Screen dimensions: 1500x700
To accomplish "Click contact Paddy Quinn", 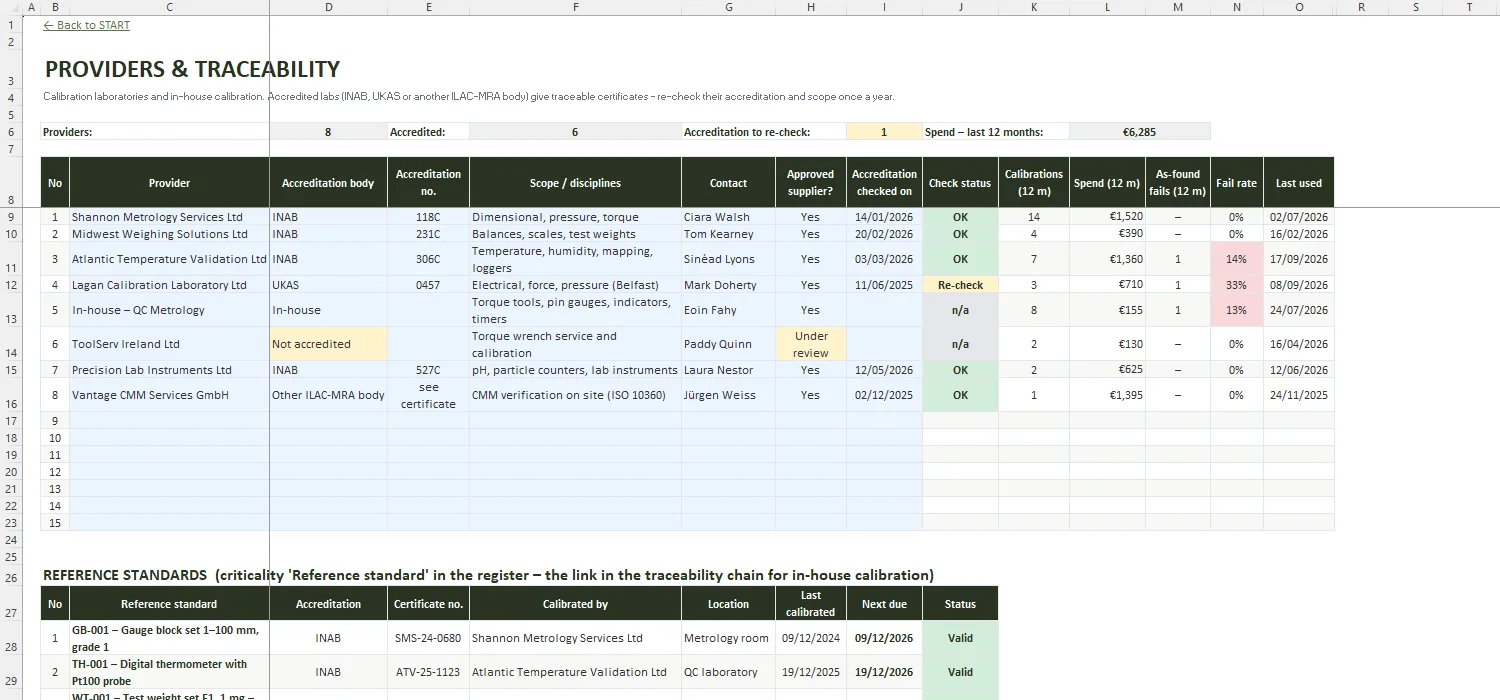I will (x=728, y=344).
